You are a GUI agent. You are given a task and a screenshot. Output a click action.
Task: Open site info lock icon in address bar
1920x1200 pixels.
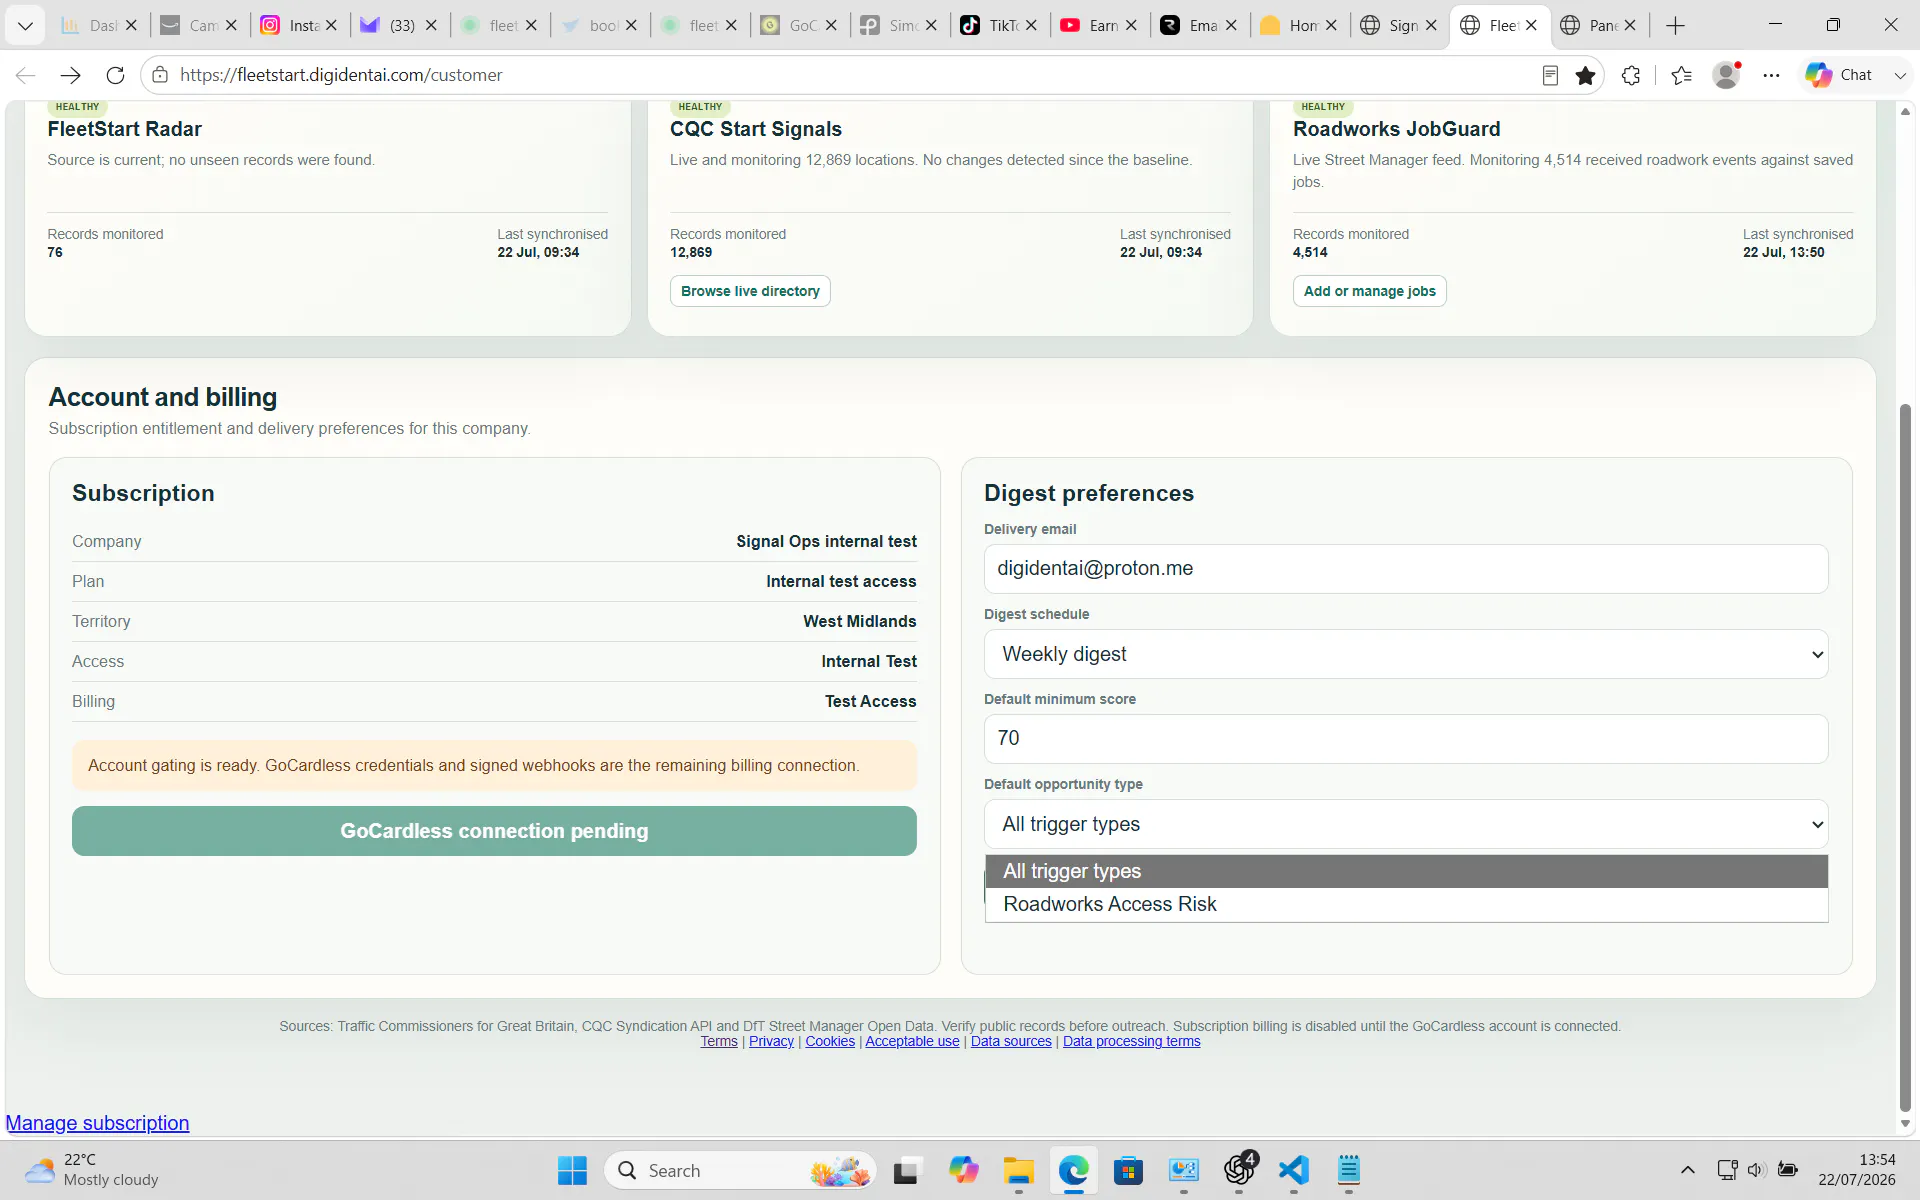point(160,75)
